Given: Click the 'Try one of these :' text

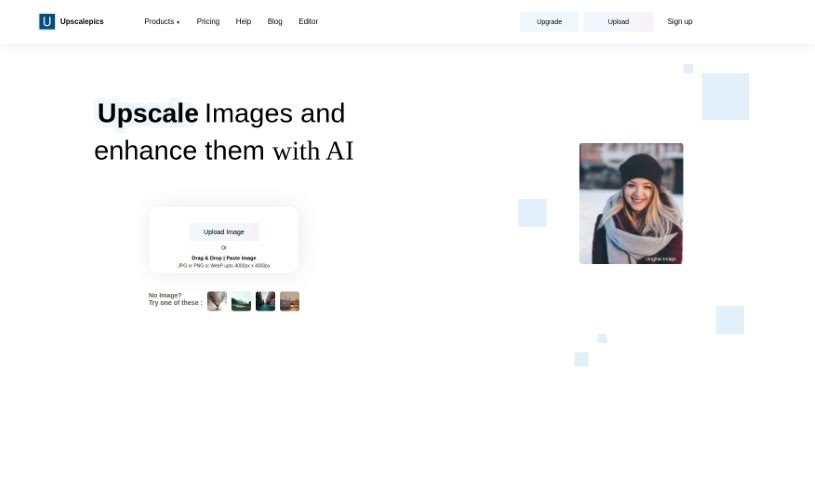Looking at the screenshot, I should click(175, 303).
